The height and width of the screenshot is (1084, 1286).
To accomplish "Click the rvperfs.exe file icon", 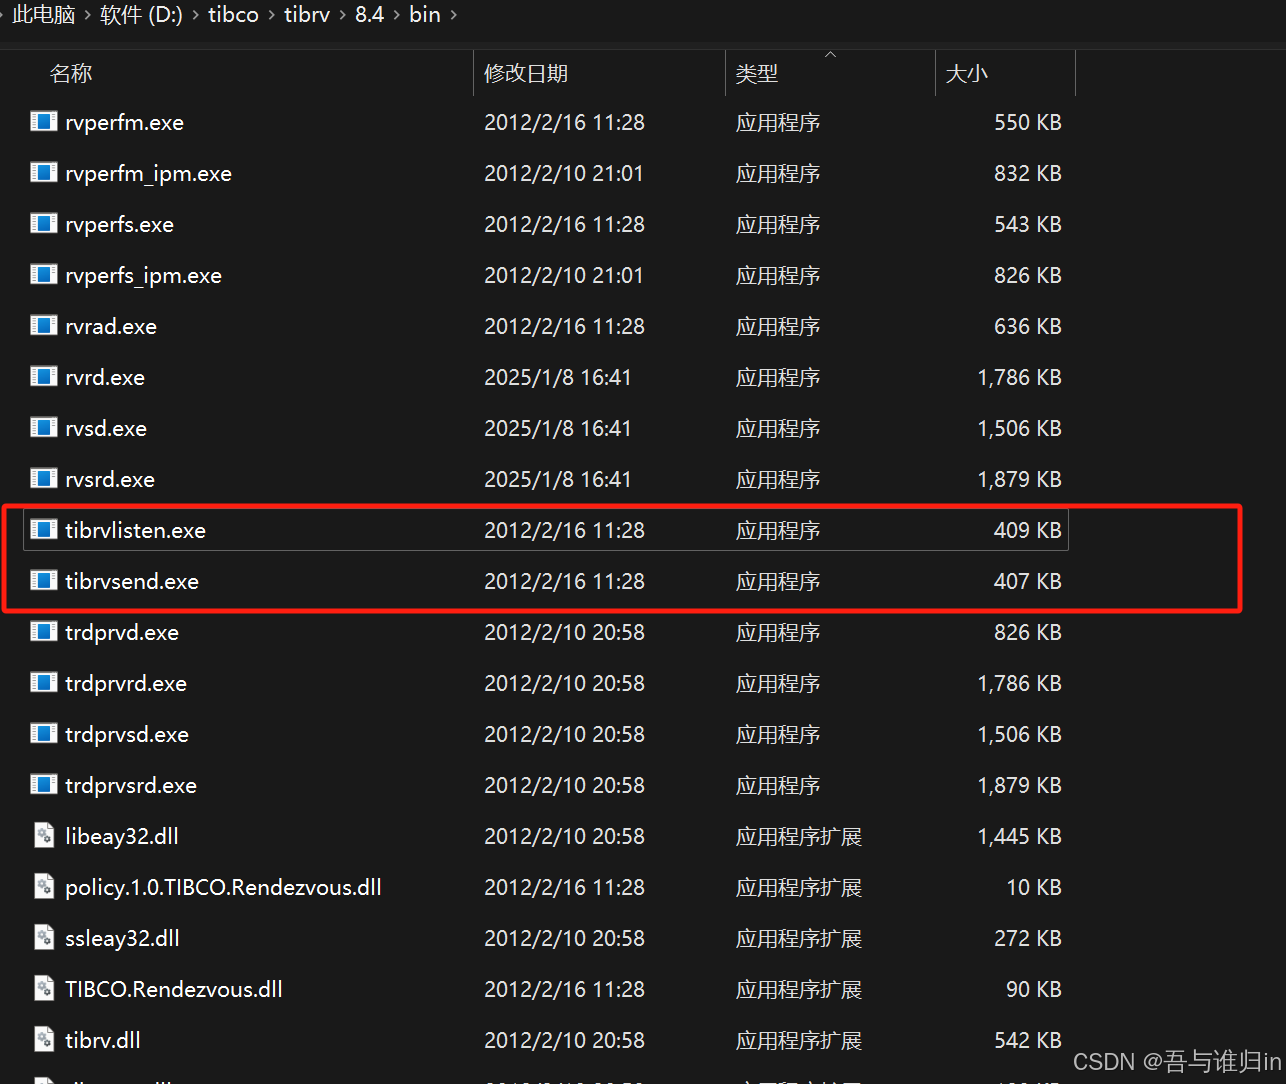I will (44, 223).
